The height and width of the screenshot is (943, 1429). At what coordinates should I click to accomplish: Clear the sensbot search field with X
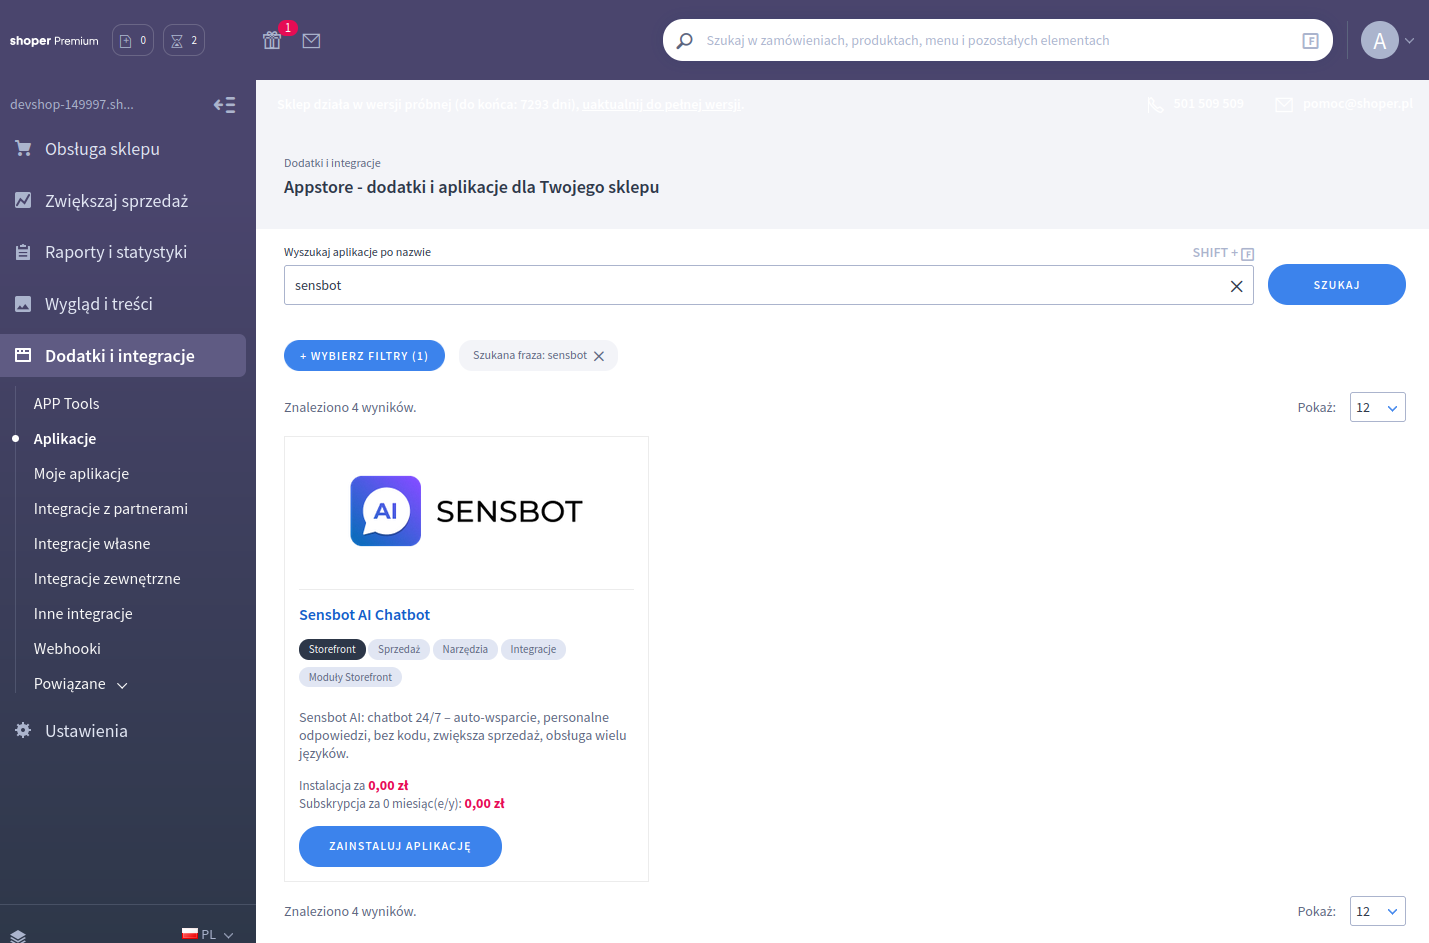[1236, 286]
